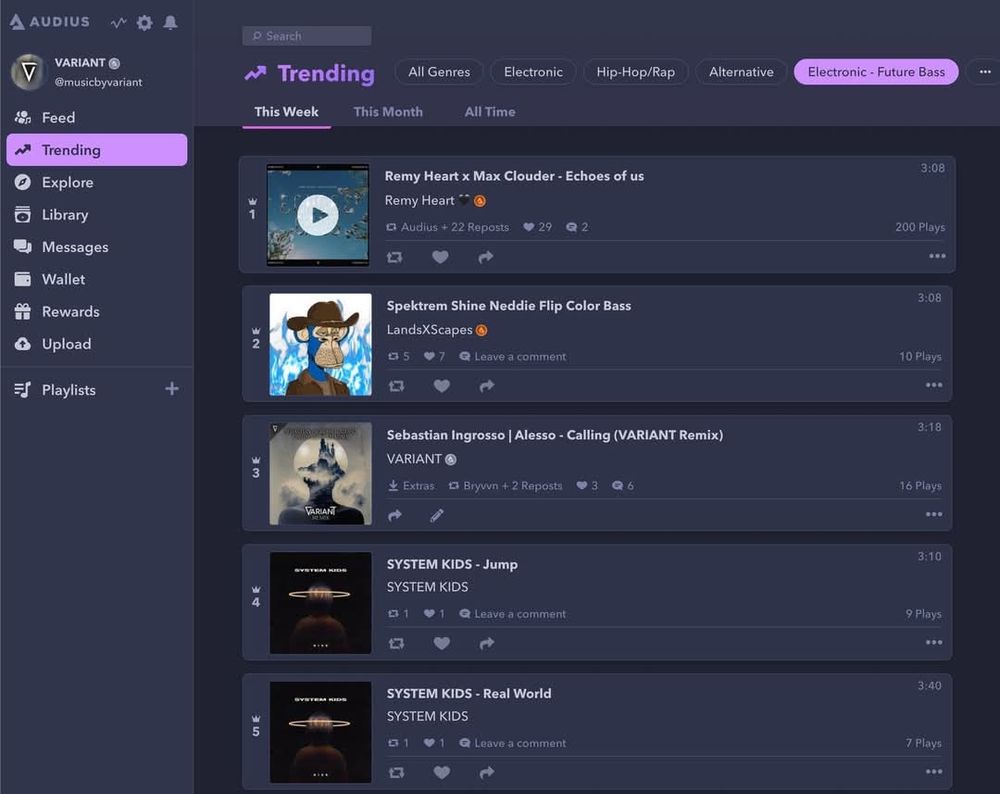Share Spektrem Shine Neddie Flip
The width and height of the screenshot is (1000, 794).
[x=487, y=386]
